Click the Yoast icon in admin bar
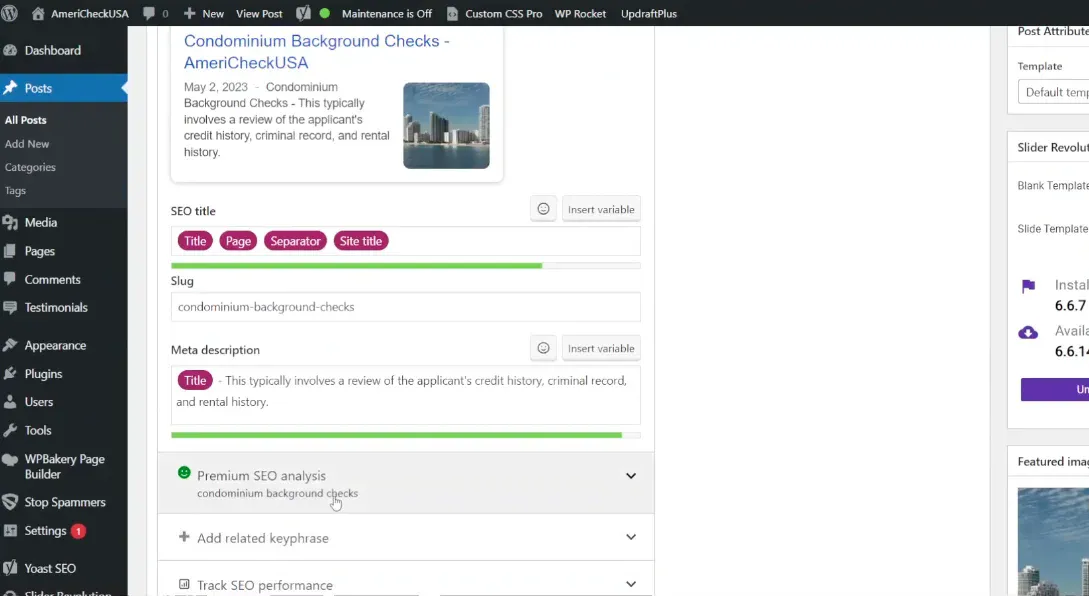This screenshot has height=596, width=1089. point(303,14)
